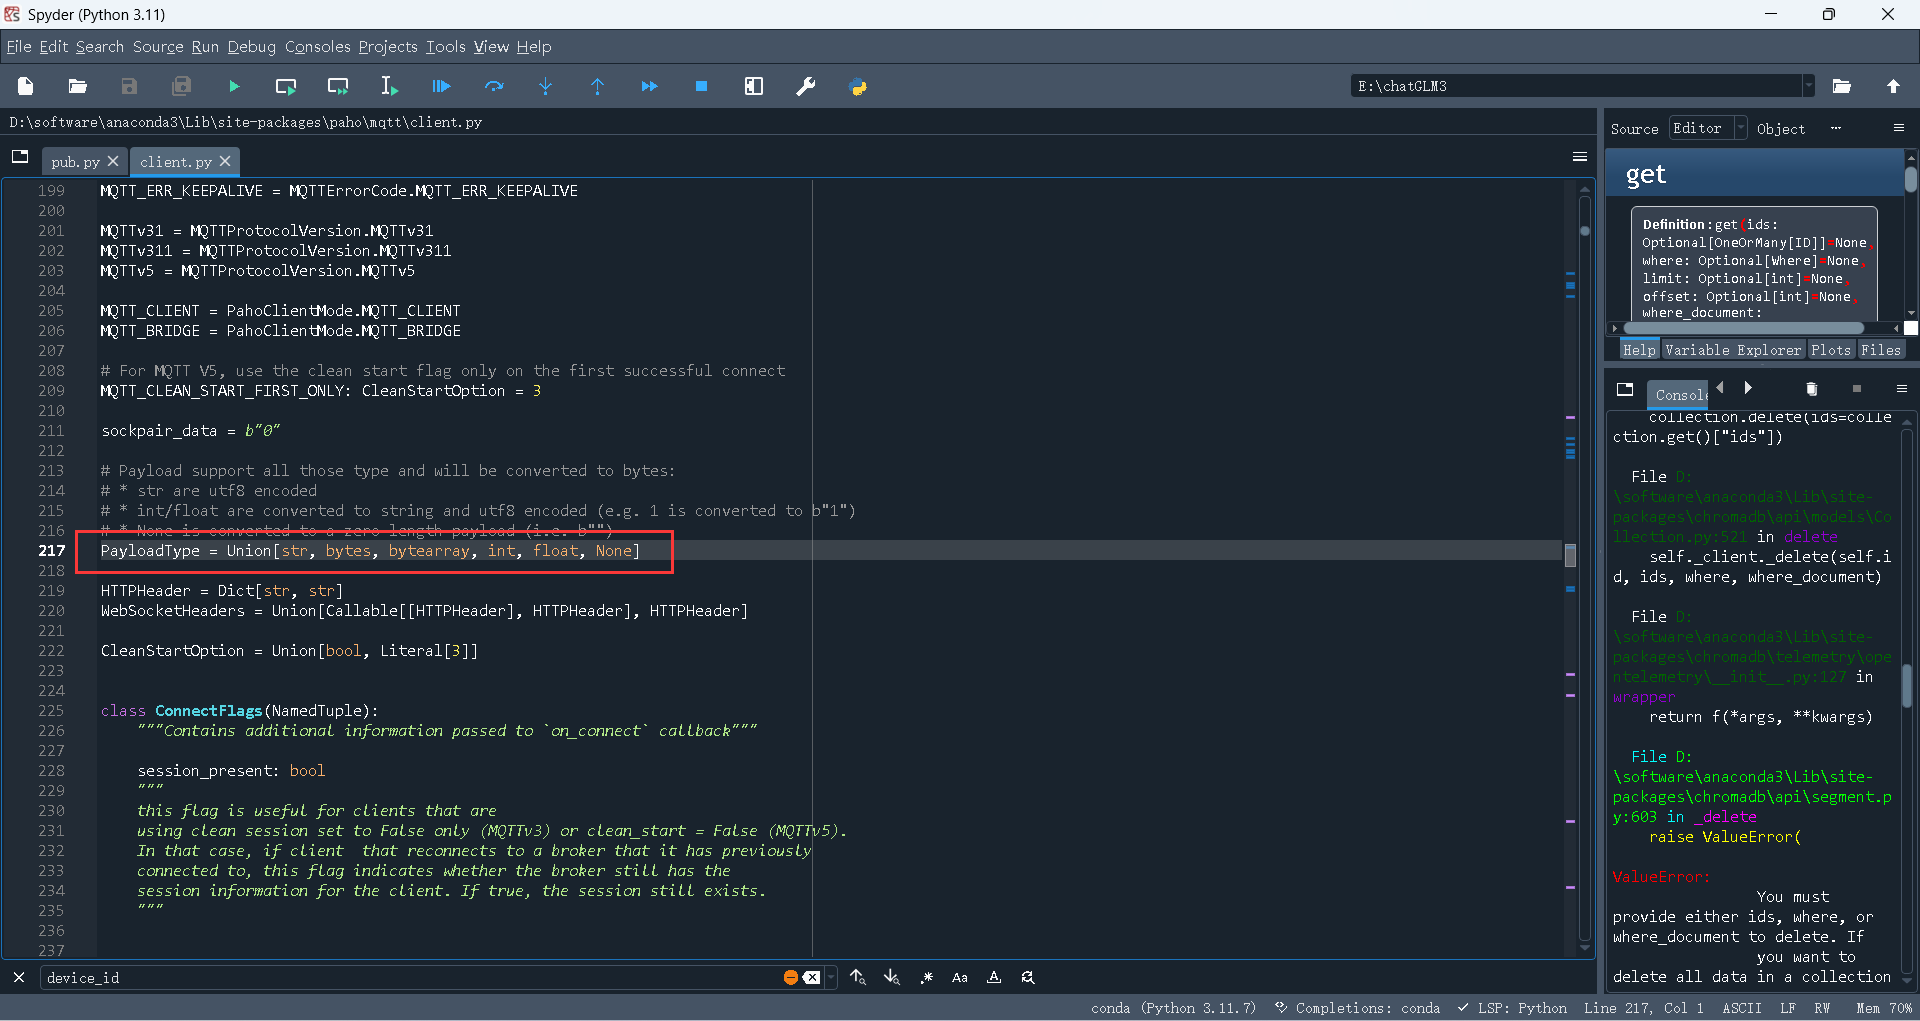
Task: Open the working directory path dropdown
Action: pos(1808,86)
